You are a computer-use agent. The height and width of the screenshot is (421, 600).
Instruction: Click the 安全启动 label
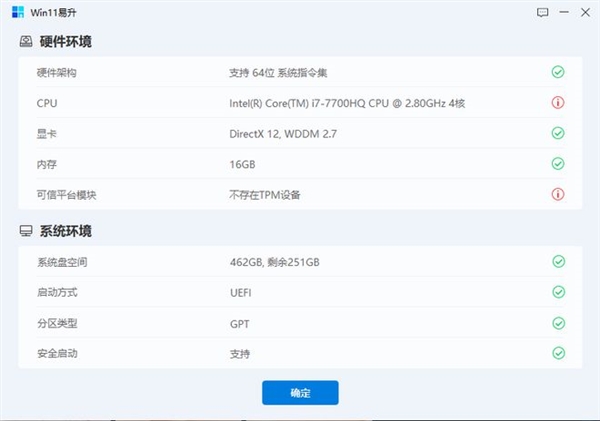[57, 354]
